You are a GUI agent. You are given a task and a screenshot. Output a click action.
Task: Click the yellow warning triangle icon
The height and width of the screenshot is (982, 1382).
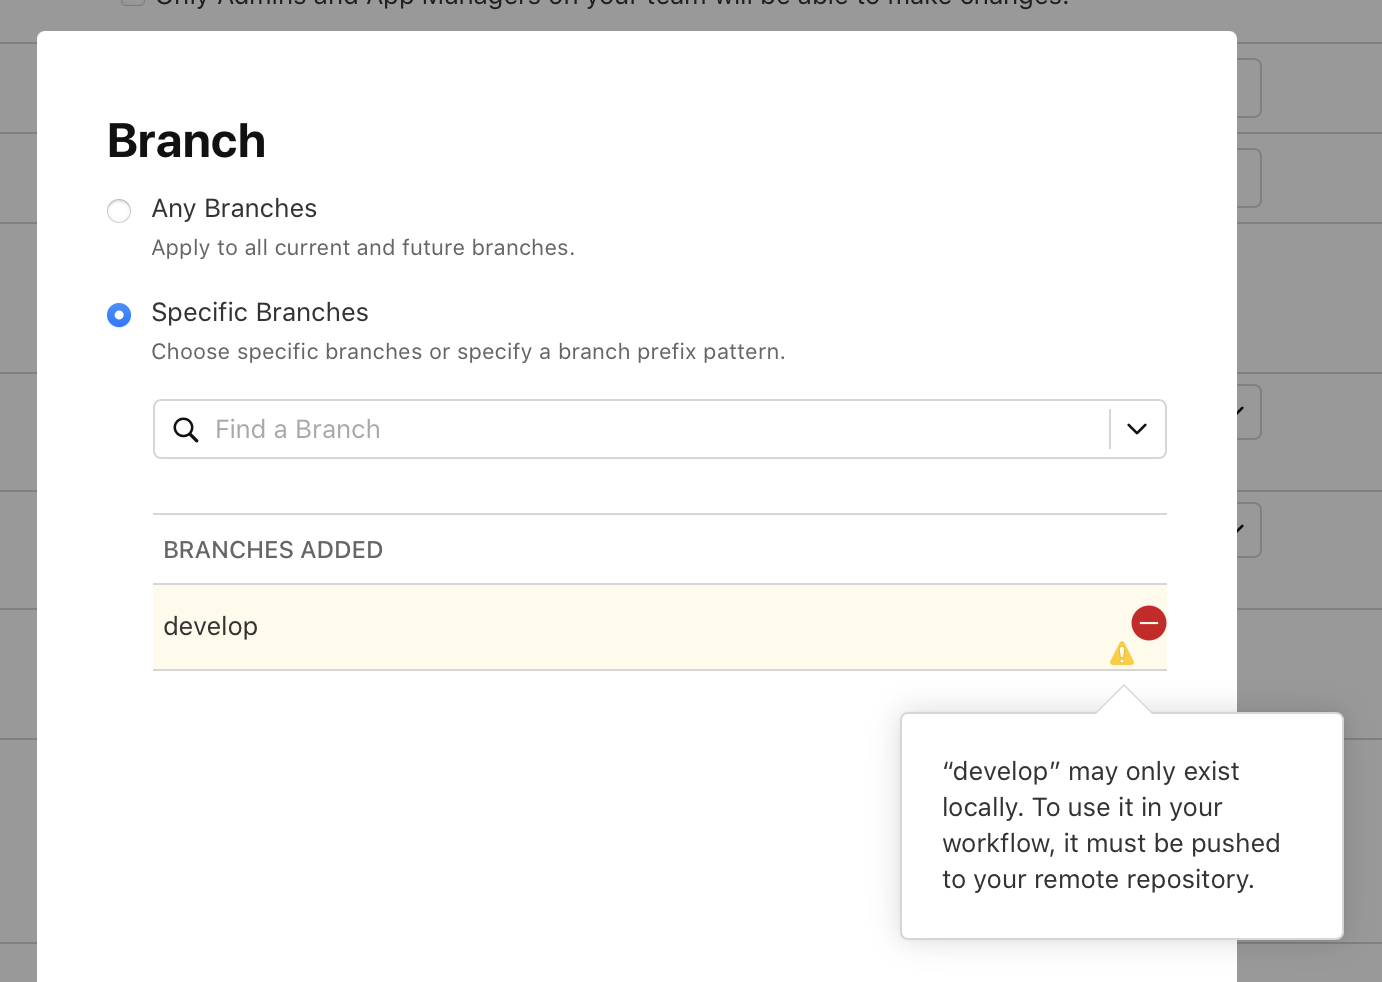tap(1122, 654)
